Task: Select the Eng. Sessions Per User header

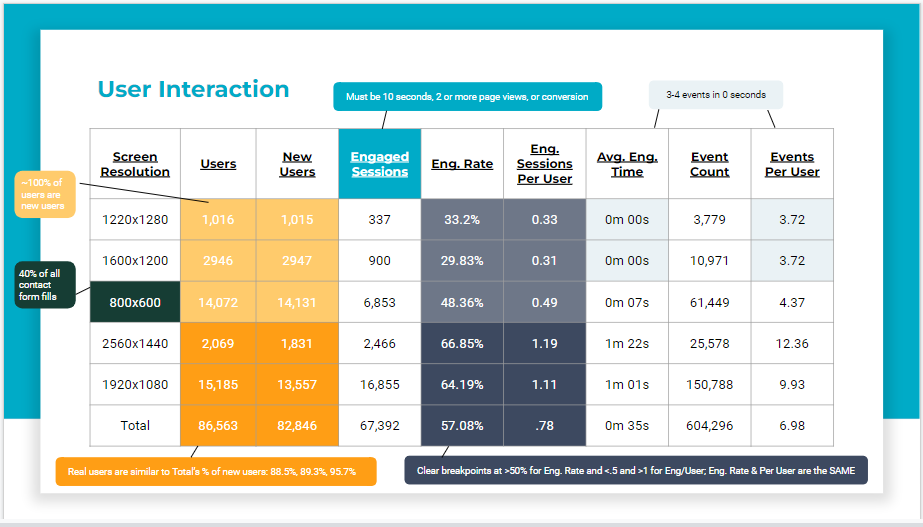Action: (544, 164)
